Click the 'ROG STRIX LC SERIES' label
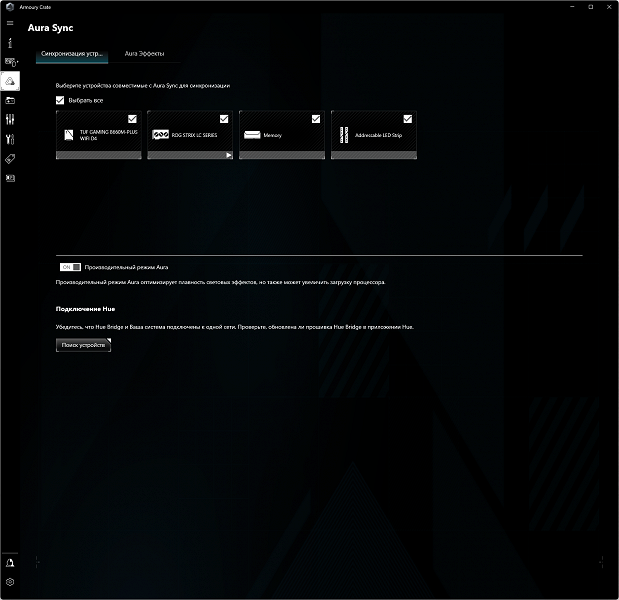The height and width of the screenshot is (600, 619). (x=194, y=135)
